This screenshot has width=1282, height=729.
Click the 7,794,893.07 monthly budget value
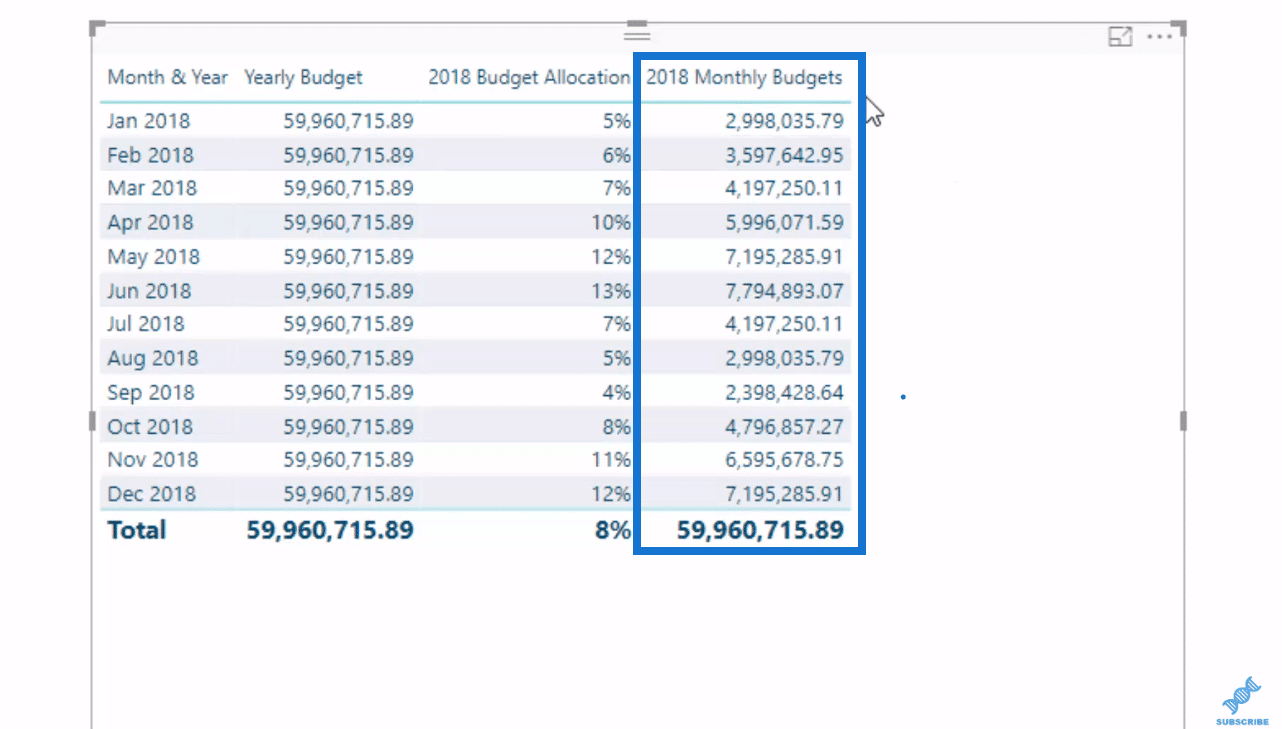coord(784,291)
